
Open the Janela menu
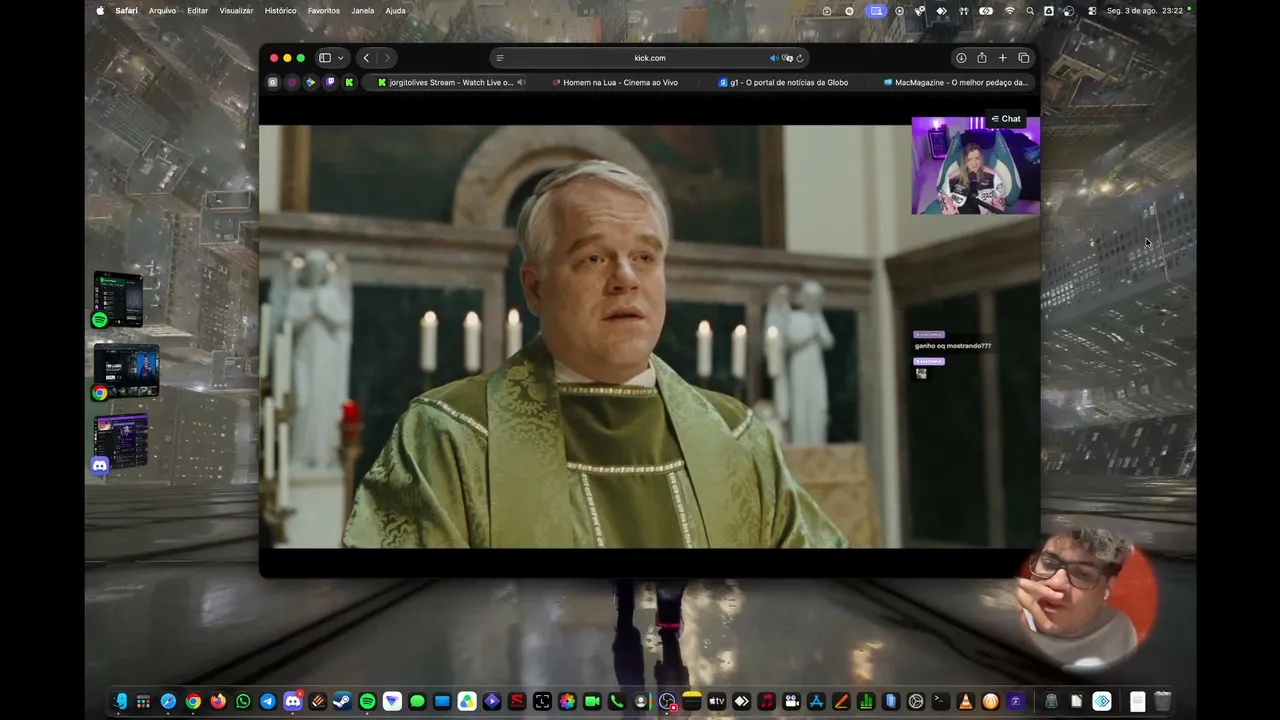point(363,11)
